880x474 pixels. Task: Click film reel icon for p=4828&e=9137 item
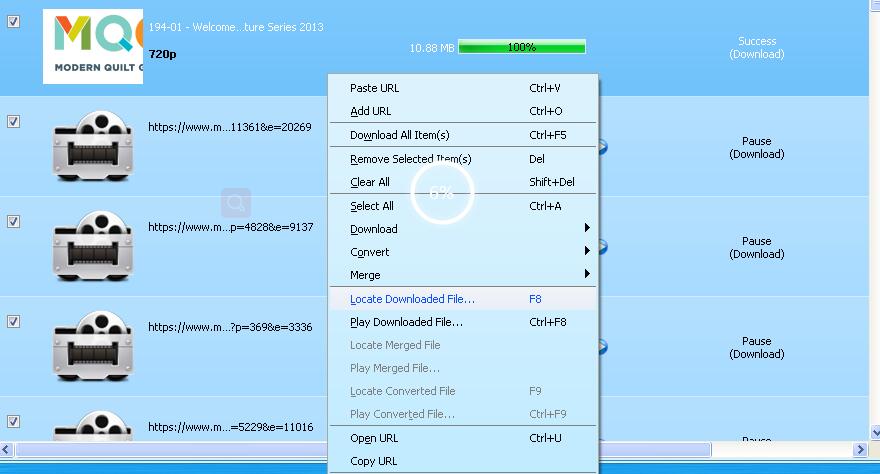93,246
